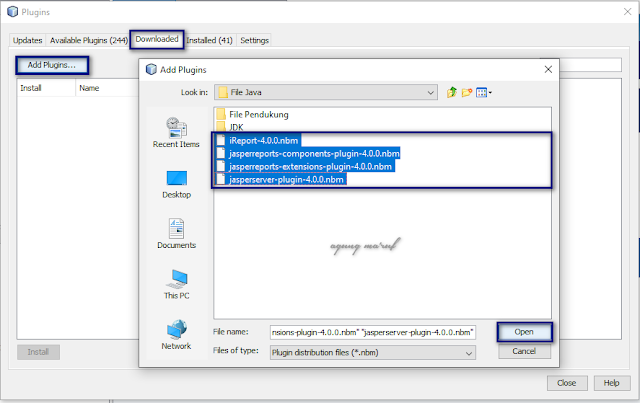Screen dimensions: 640x403
Task: Click the File Pendukung folder icon
Action: tap(221, 114)
